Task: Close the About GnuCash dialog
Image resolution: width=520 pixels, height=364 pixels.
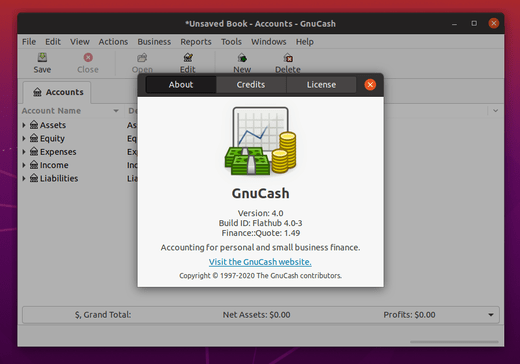Action: point(370,85)
